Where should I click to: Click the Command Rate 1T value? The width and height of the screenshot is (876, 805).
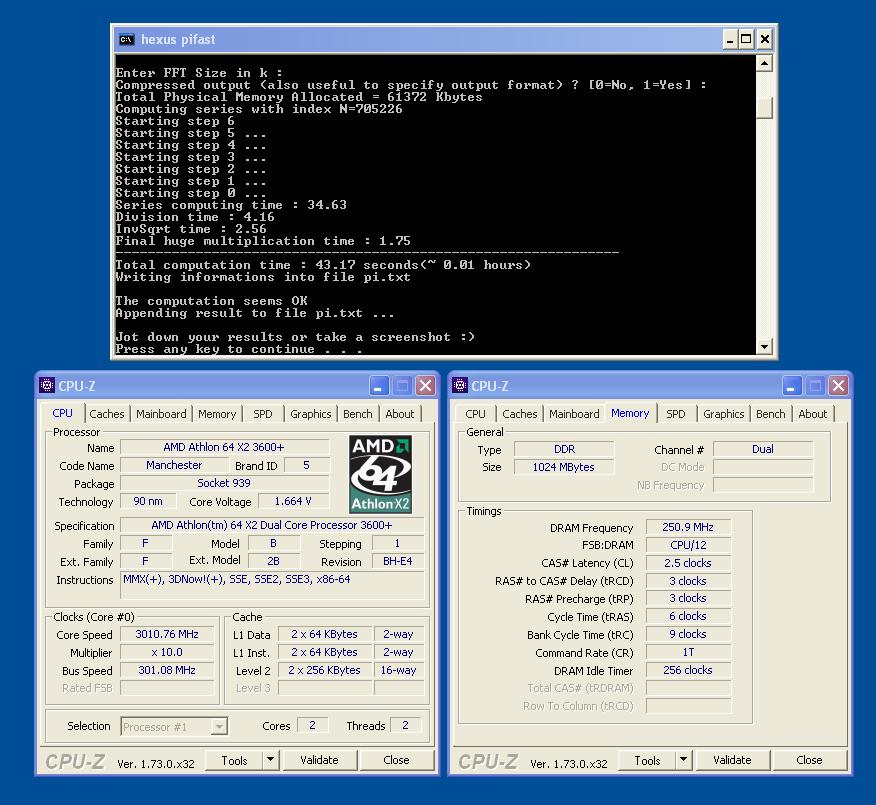click(688, 652)
